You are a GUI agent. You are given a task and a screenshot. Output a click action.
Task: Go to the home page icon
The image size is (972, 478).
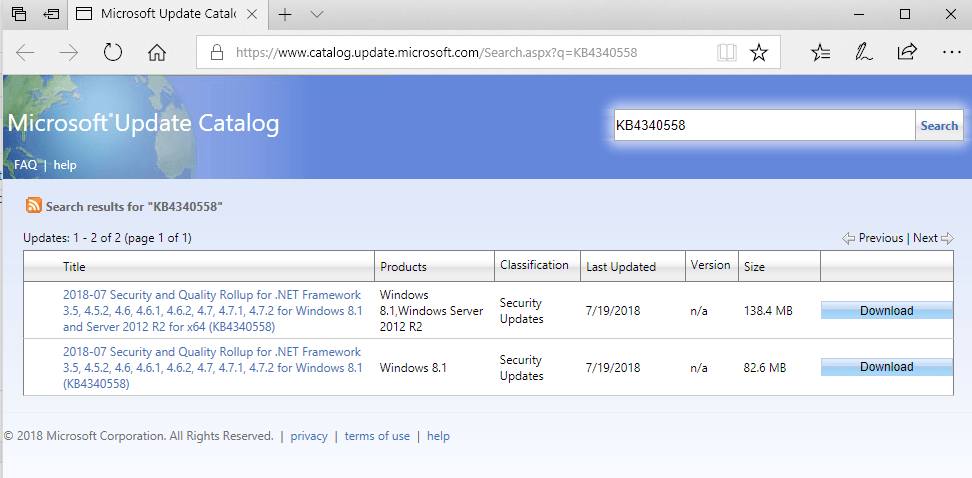[157, 53]
